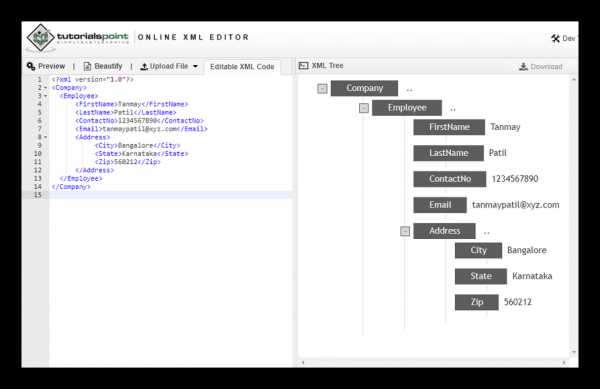
Task: Click the XML Tree panel icon
Action: (303, 65)
